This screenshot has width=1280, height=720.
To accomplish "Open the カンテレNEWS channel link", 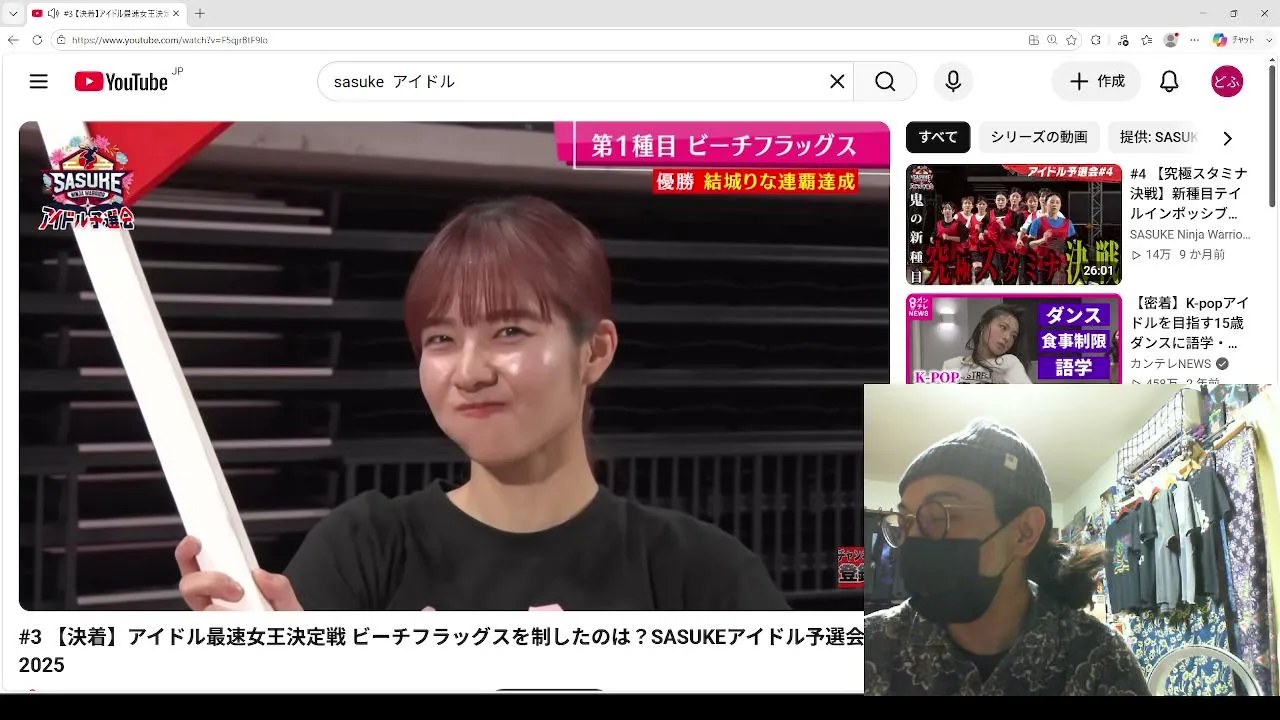I will pyautogui.click(x=1170, y=364).
